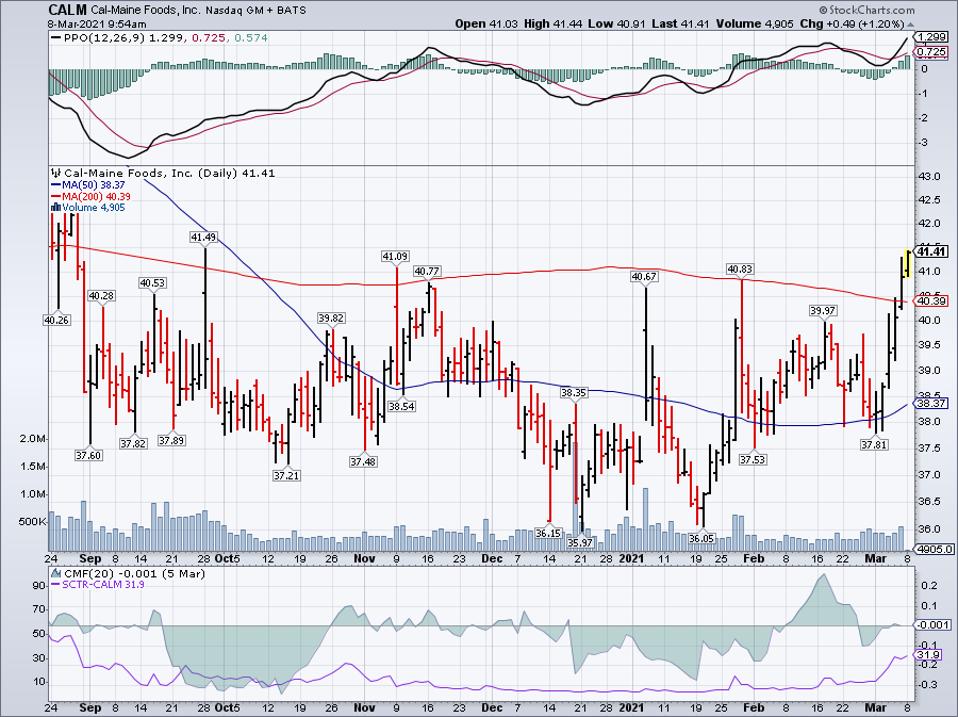958x717 pixels.
Task: Click the 40.39 MA(200) tag on the price axis
Action: [932, 301]
